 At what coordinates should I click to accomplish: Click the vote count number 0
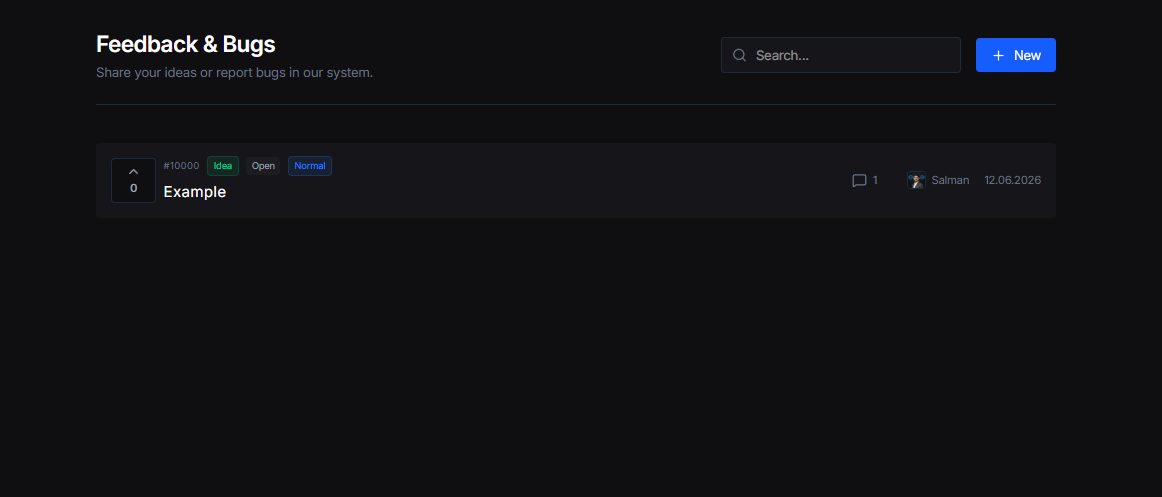pyautogui.click(x=133, y=188)
